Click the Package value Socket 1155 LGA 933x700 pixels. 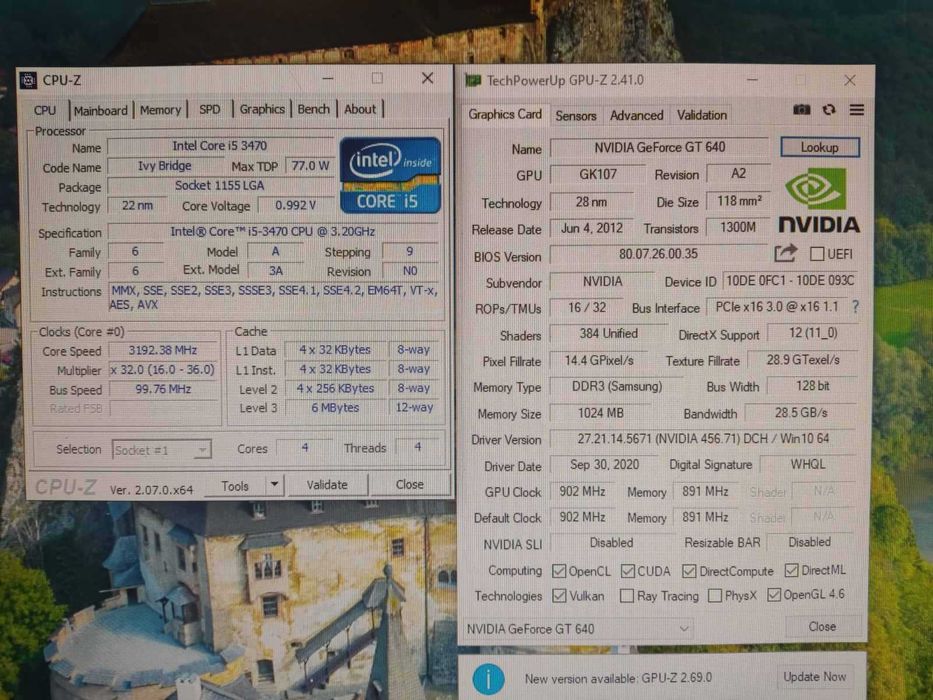click(x=220, y=186)
